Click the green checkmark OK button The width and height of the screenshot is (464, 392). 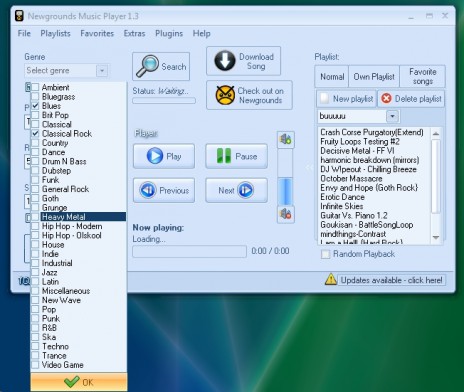(x=79, y=382)
